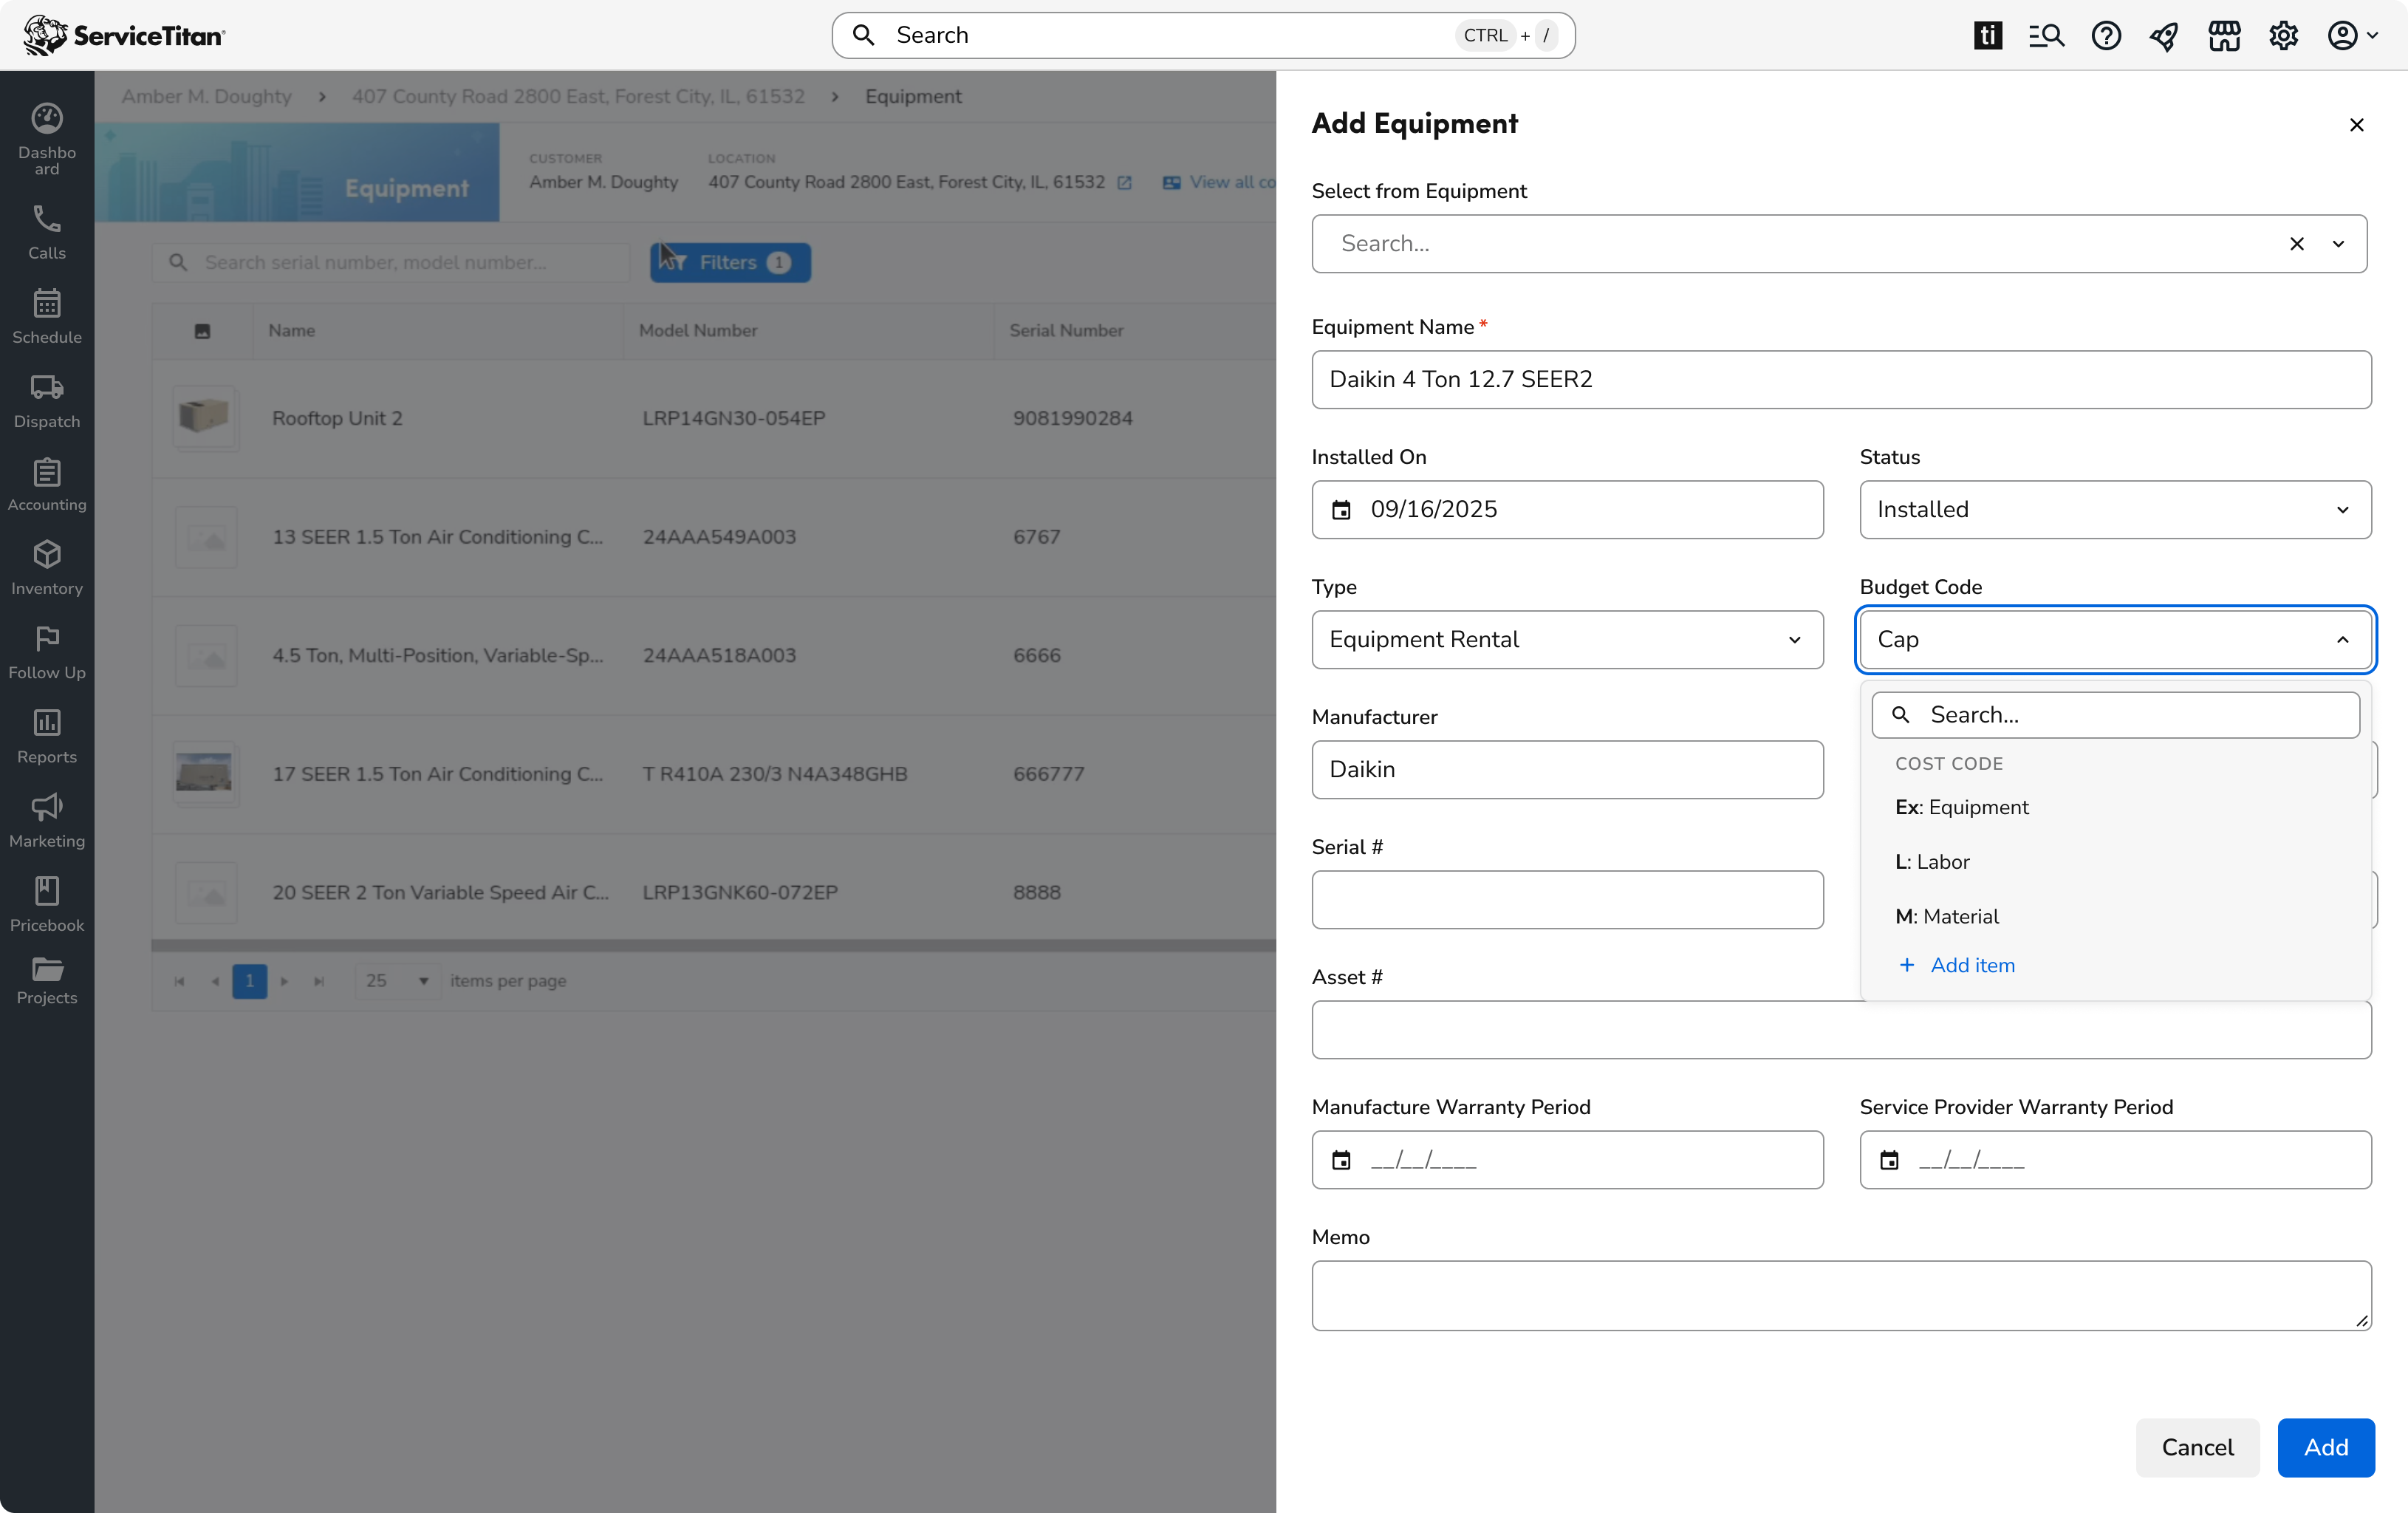The image size is (2408, 1513).
Task: Select the Rooftop Unit 2 row name
Action: tap(337, 419)
